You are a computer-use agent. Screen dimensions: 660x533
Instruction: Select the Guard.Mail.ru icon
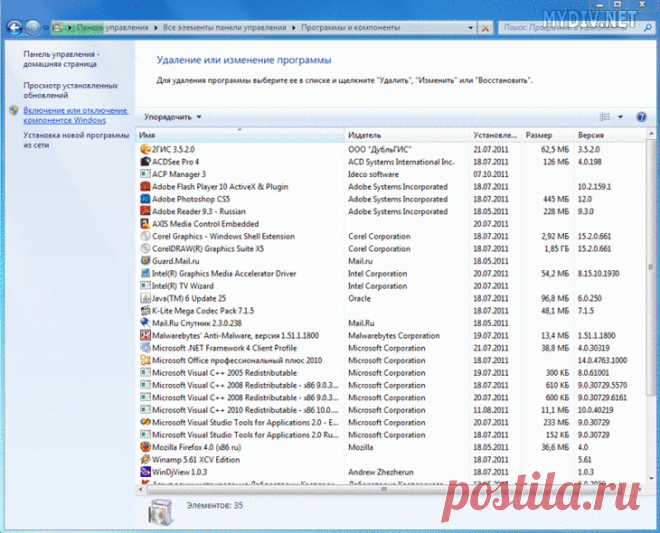[145, 261]
